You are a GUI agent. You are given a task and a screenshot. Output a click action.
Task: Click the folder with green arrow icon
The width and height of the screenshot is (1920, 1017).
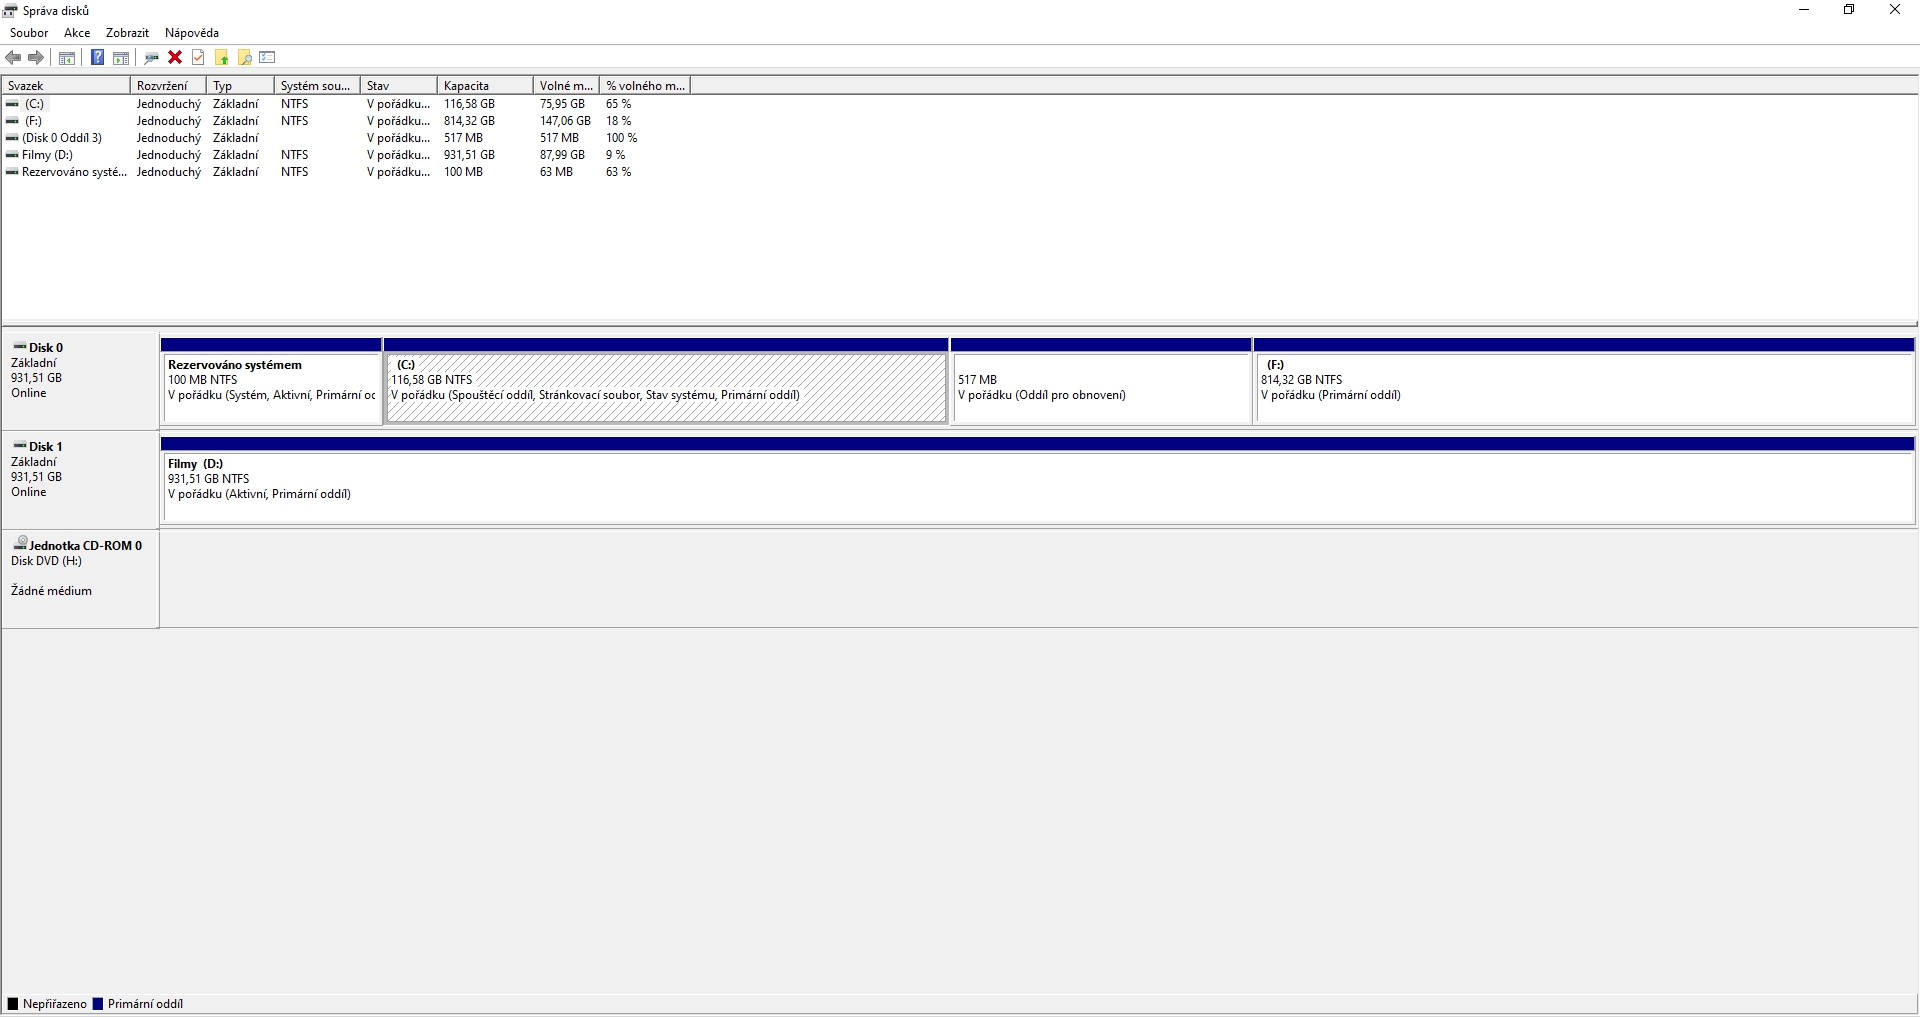click(x=222, y=58)
